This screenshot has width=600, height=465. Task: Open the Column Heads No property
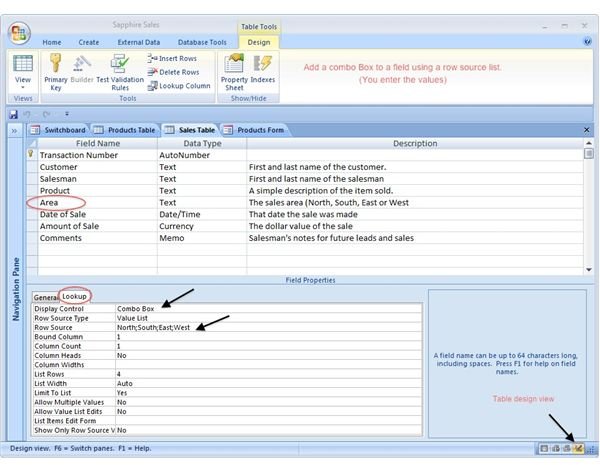pos(269,356)
